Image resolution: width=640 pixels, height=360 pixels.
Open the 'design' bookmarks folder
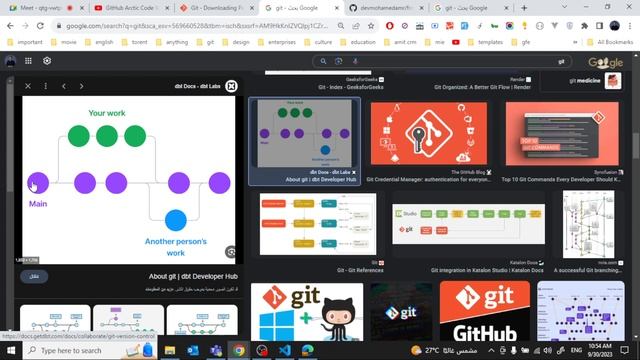pyautogui.click(x=236, y=42)
